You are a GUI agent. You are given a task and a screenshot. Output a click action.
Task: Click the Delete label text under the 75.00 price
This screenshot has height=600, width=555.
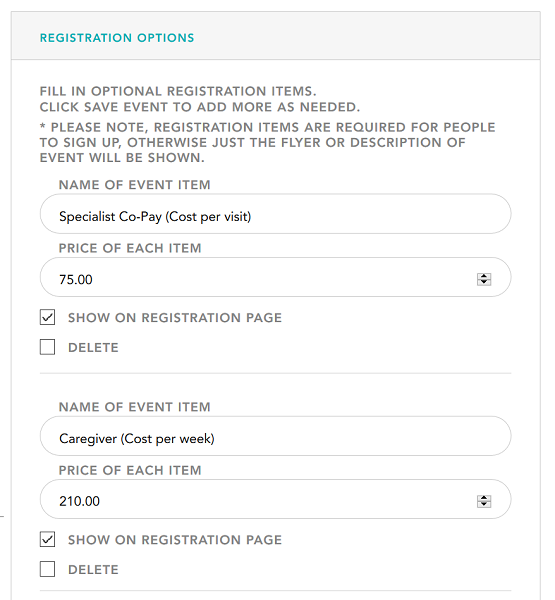point(93,347)
